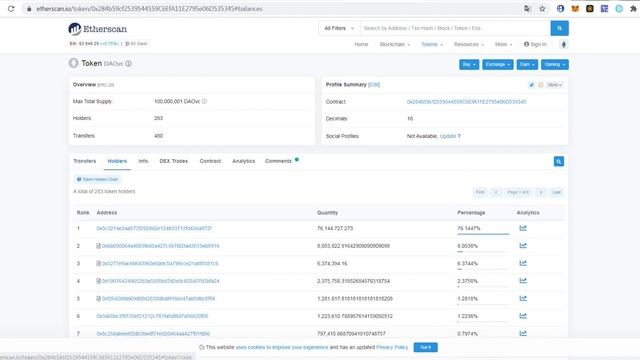
Task: Click the Edit link next to Profile Summary
Action: click(x=374, y=85)
